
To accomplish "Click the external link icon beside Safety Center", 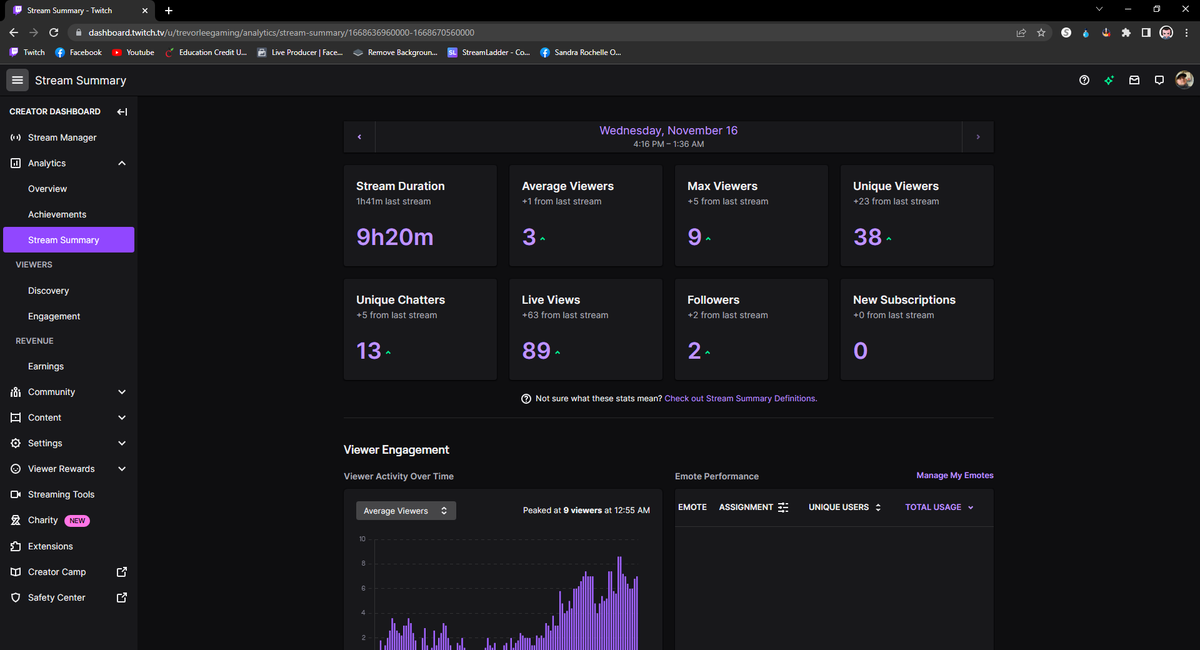I will (x=122, y=598).
